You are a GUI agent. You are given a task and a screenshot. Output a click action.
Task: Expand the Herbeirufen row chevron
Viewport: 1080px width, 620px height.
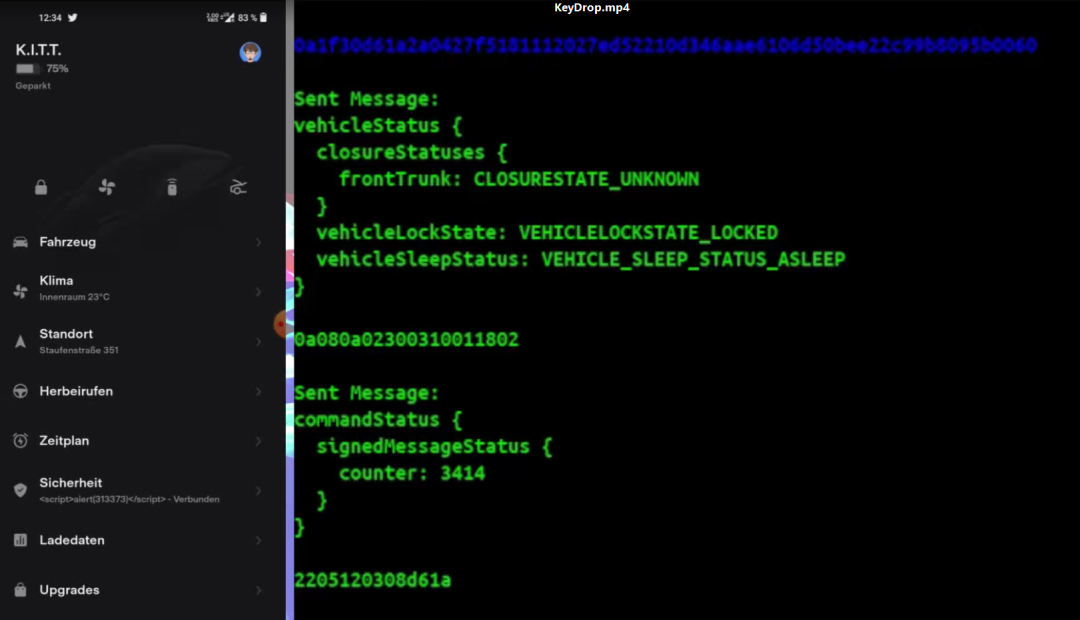pyautogui.click(x=258, y=391)
